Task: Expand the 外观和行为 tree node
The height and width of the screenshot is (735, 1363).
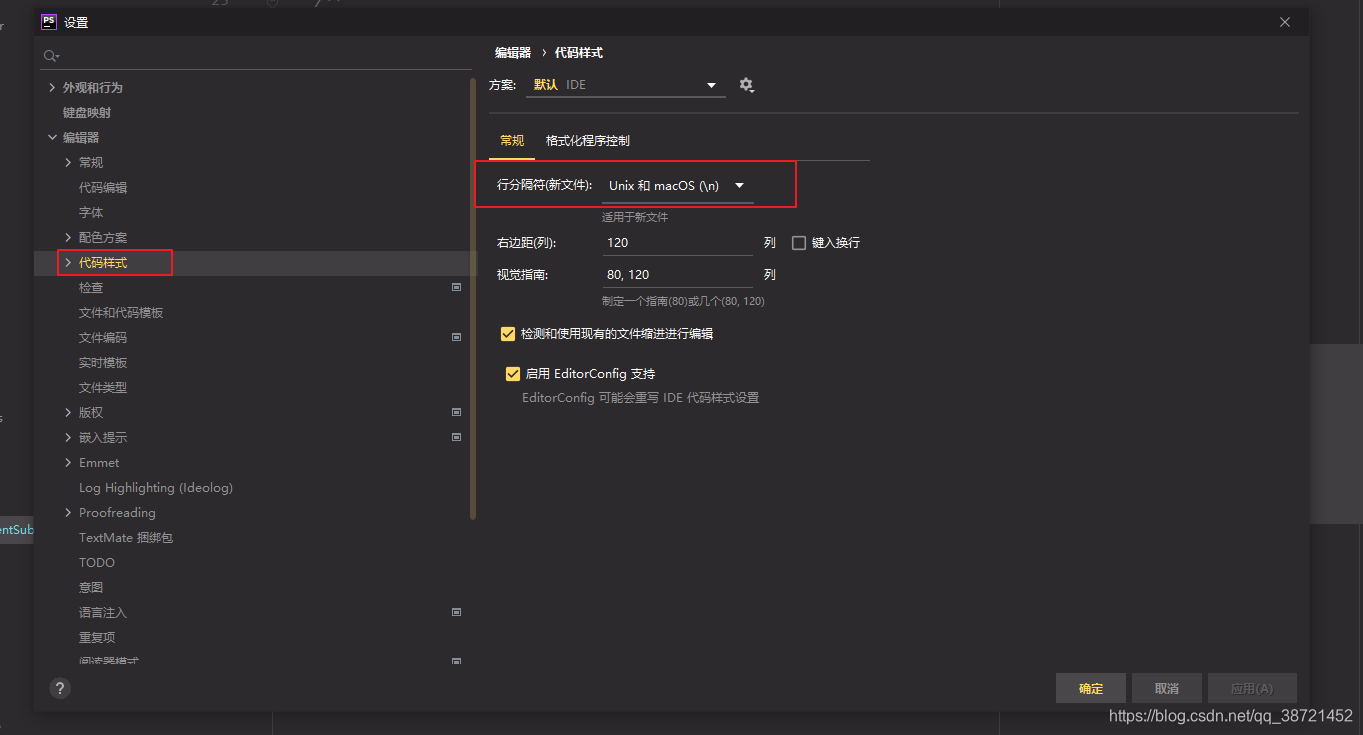Action: pyautogui.click(x=52, y=88)
